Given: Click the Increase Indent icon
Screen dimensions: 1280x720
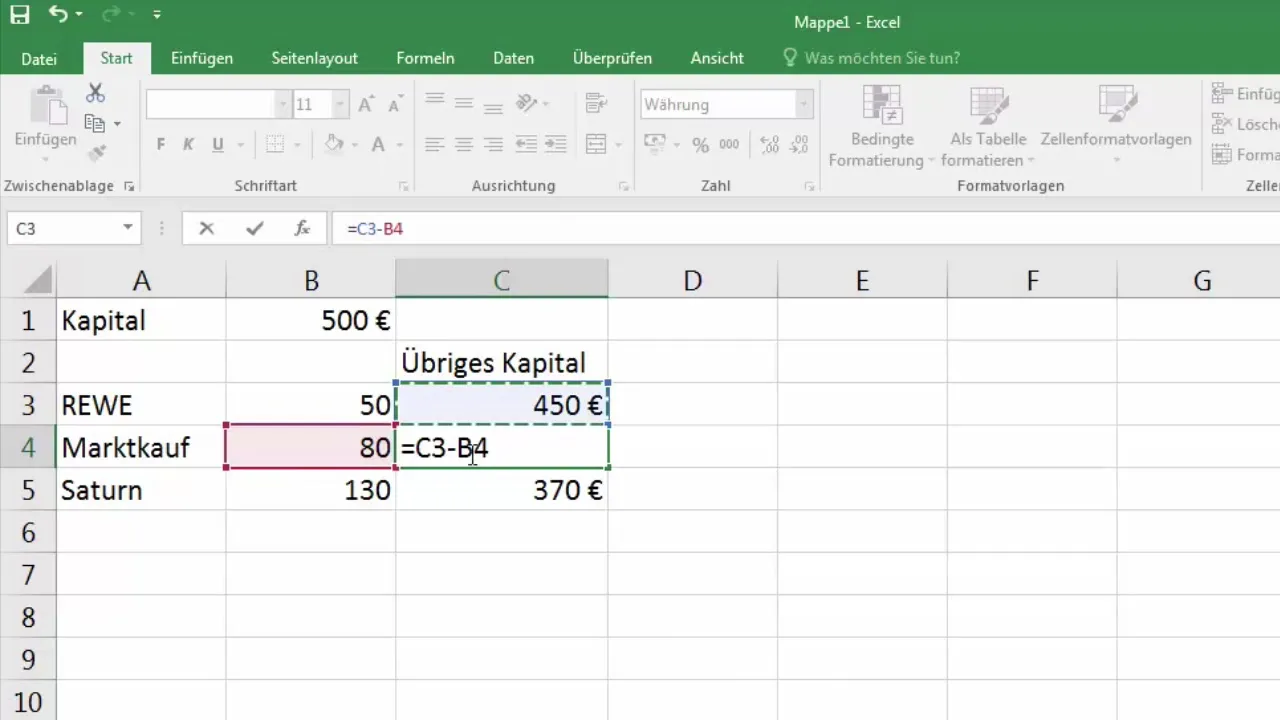Looking at the screenshot, I should 555,145.
